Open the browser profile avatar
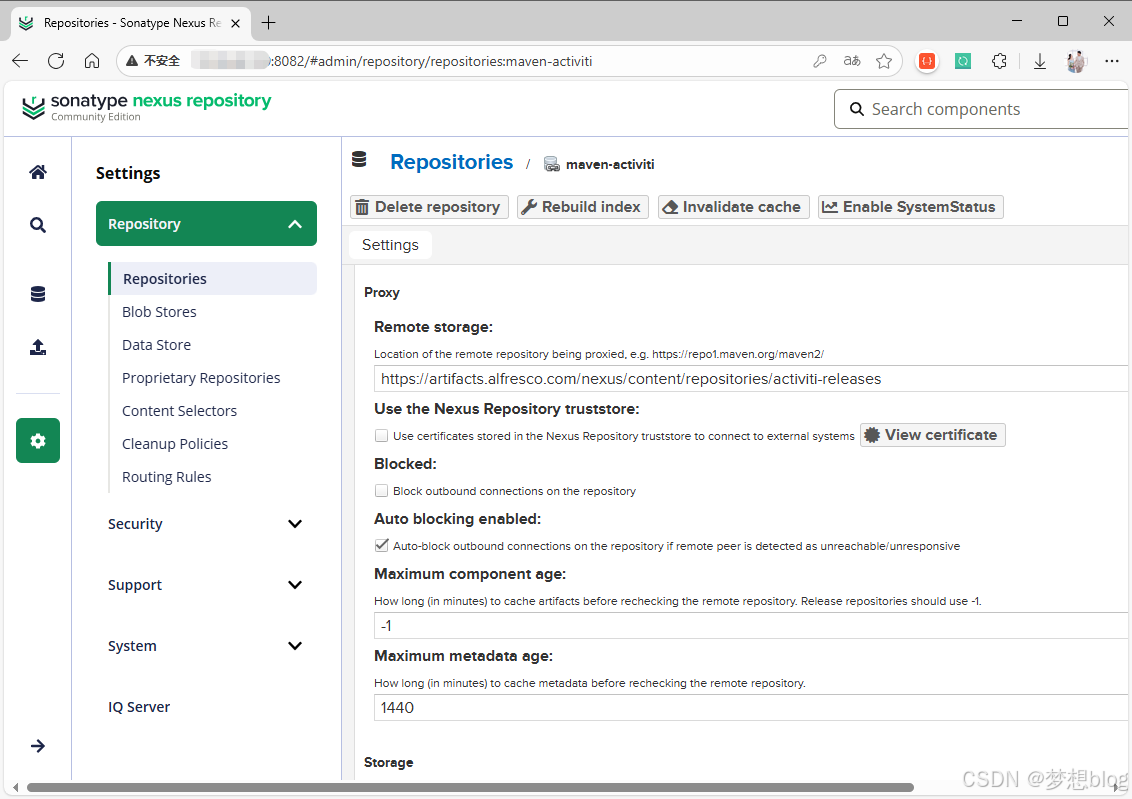 (1076, 61)
